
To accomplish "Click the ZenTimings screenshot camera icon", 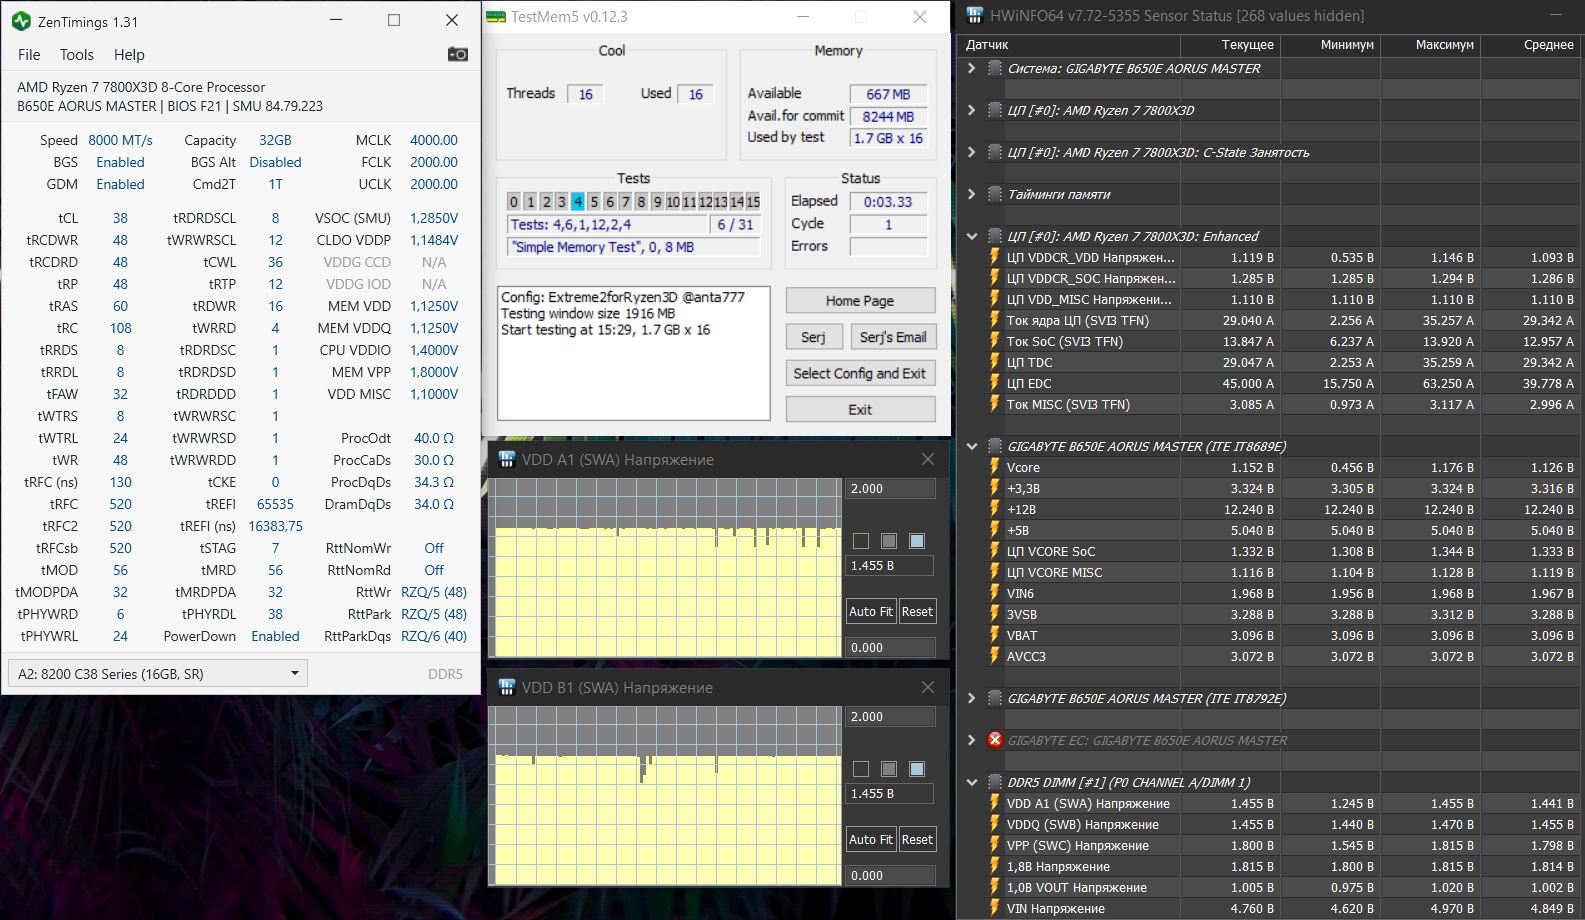I will point(457,54).
